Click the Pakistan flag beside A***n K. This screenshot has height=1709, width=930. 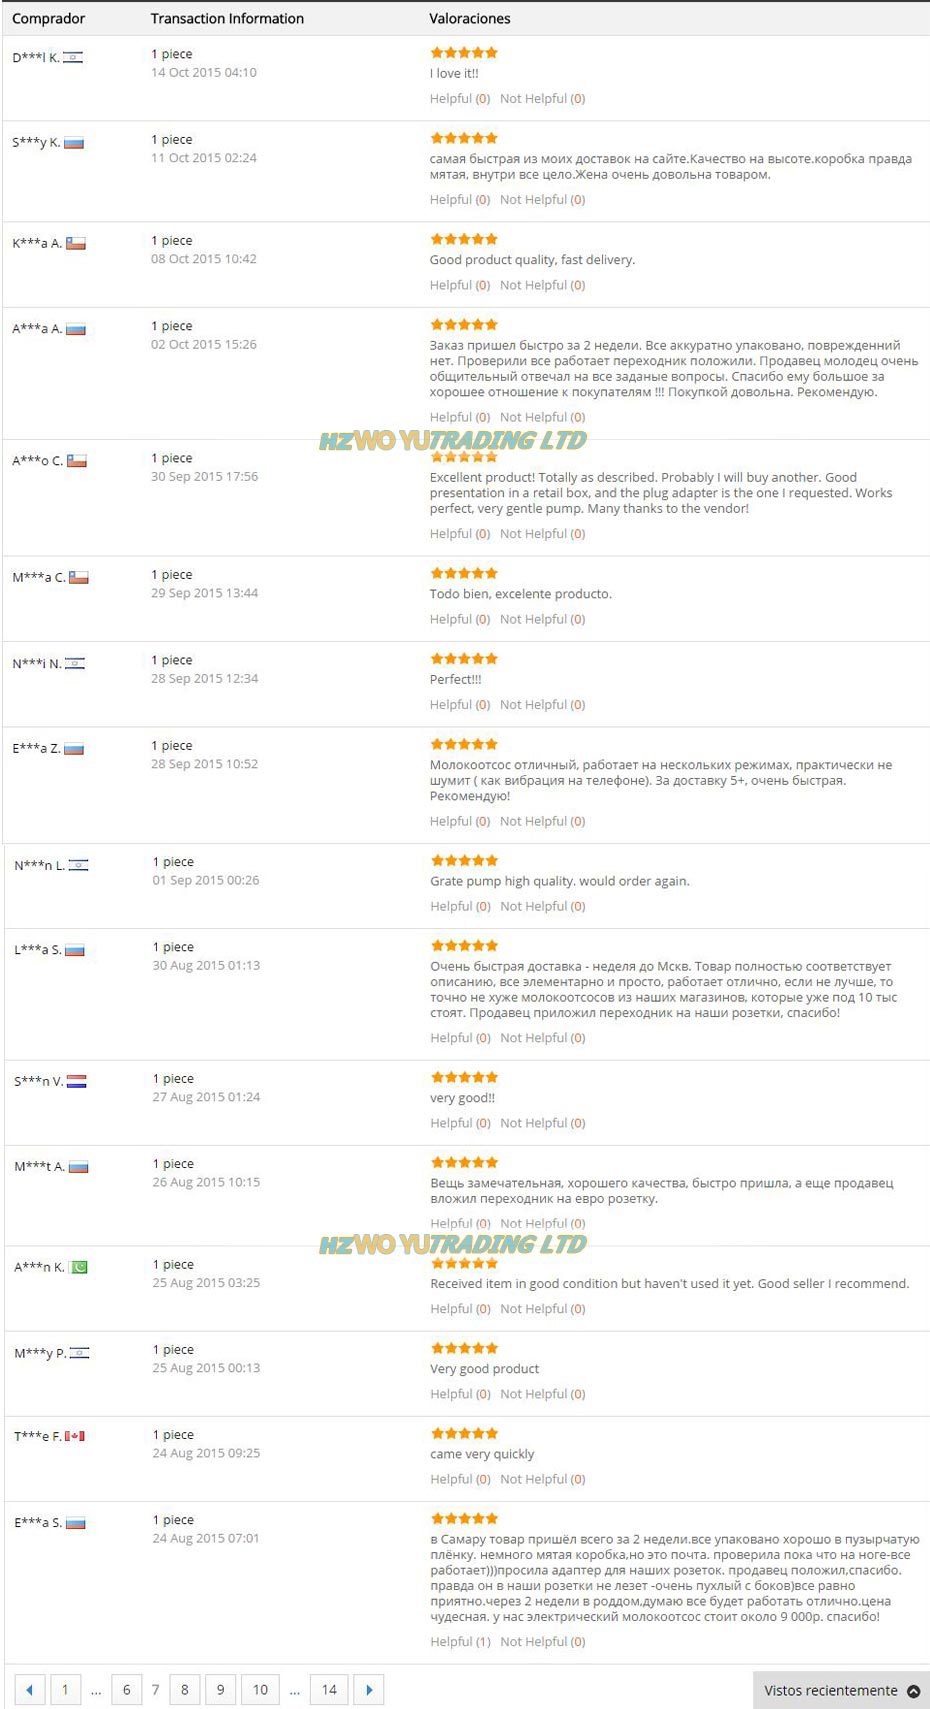tap(79, 1267)
